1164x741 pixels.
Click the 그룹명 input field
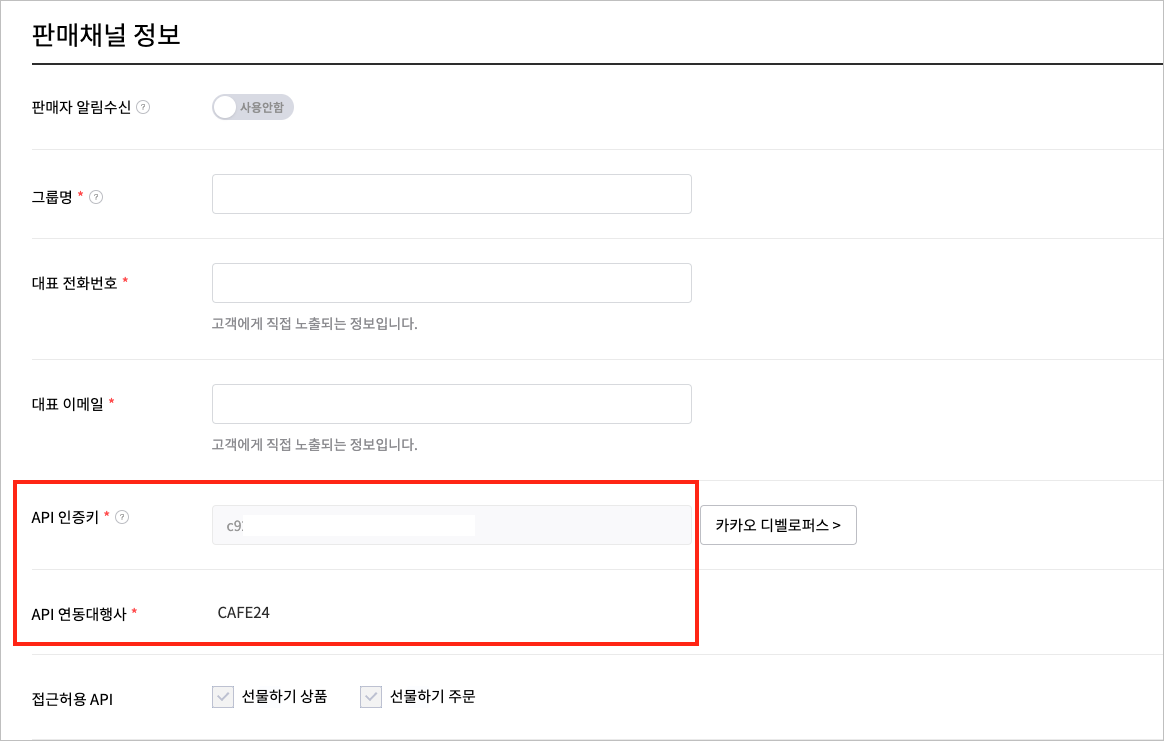click(x=451, y=194)
